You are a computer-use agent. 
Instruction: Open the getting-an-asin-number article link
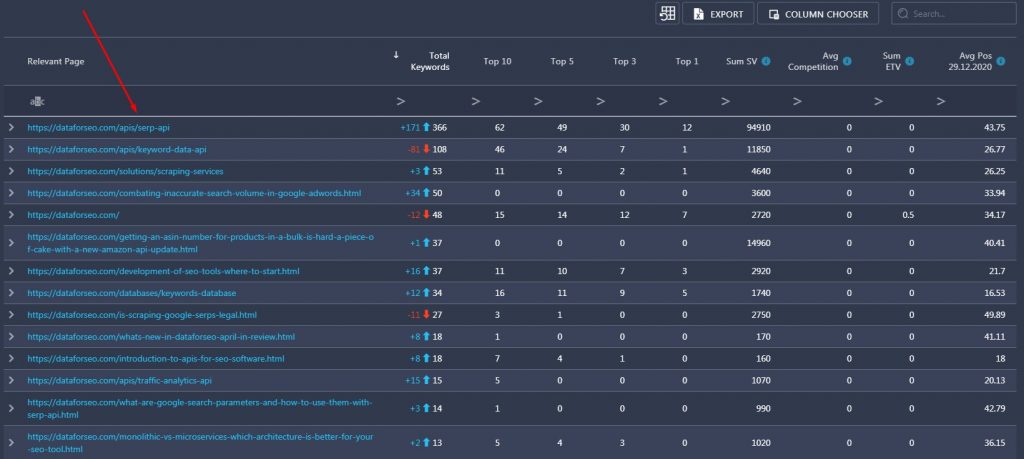[x=200, y=243]
